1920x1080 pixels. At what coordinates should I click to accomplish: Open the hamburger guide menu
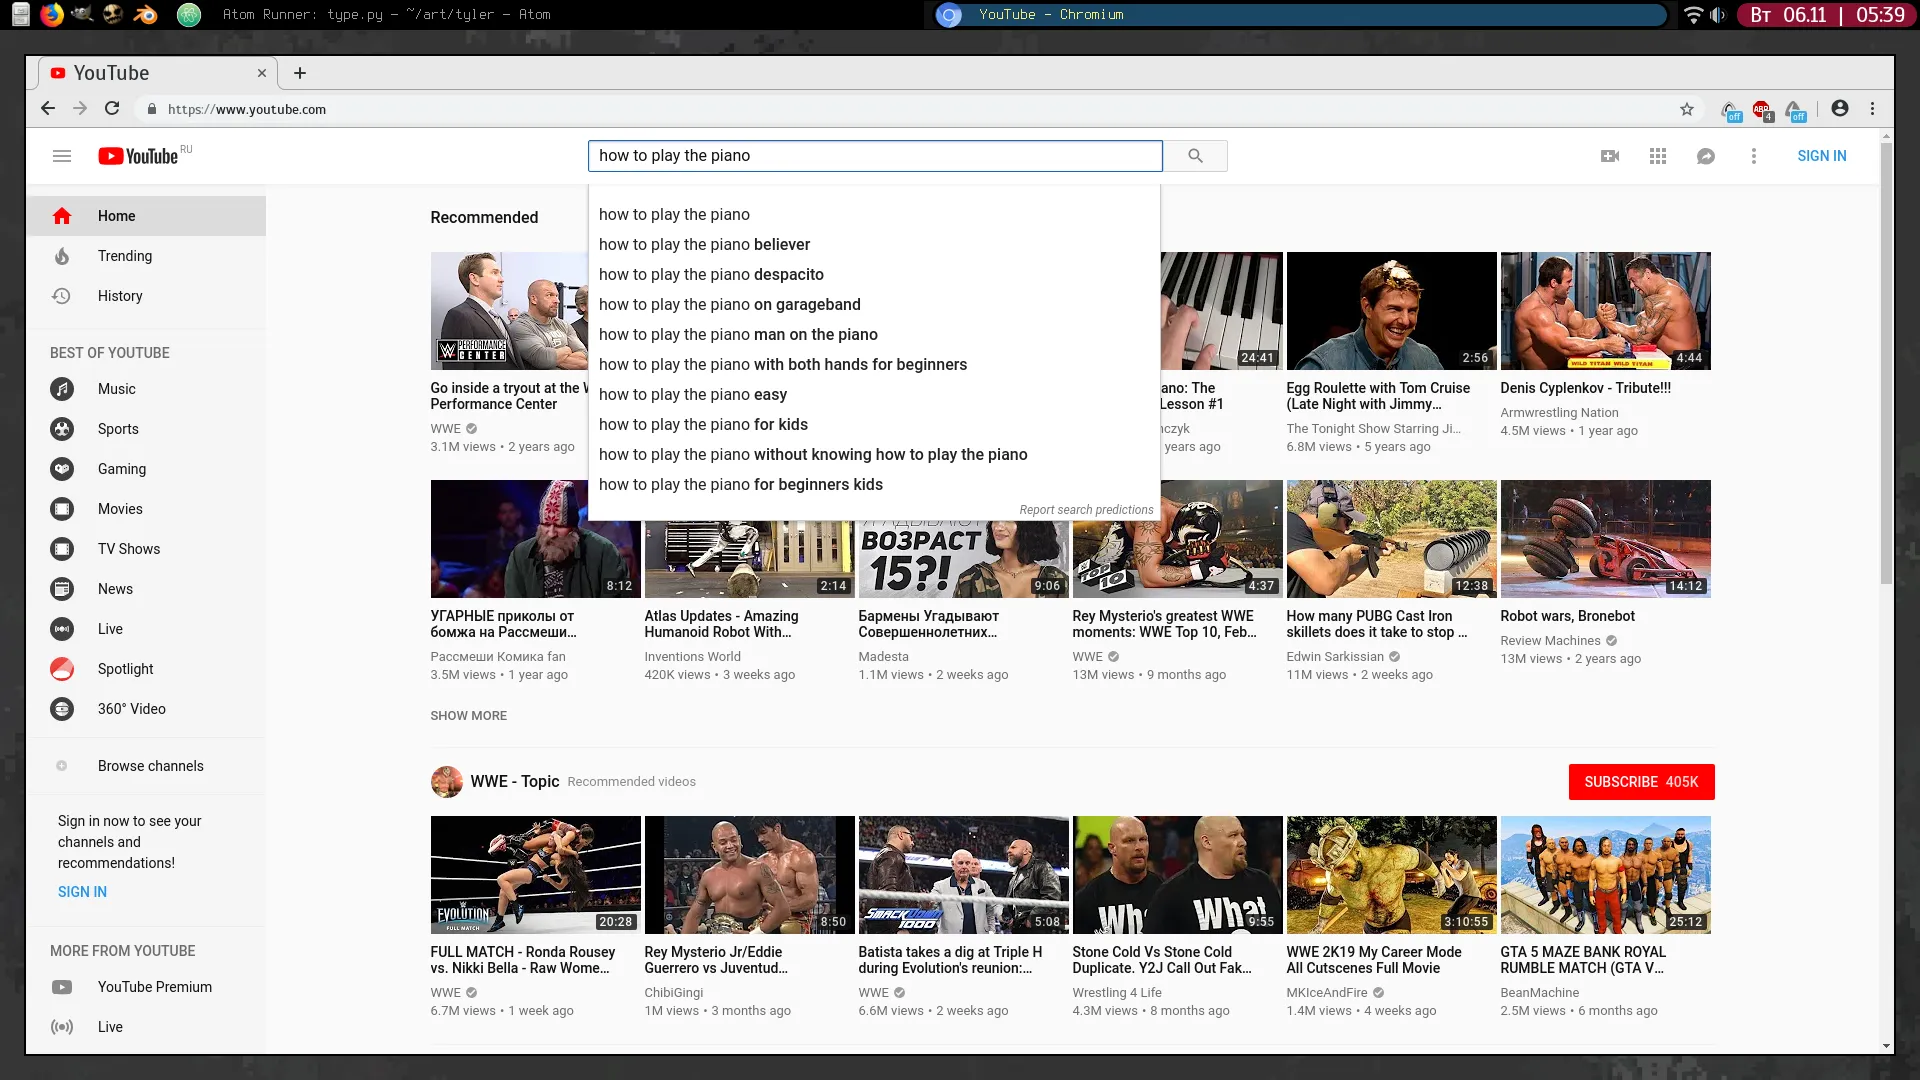pyautogui.click(x=62, y=156)
